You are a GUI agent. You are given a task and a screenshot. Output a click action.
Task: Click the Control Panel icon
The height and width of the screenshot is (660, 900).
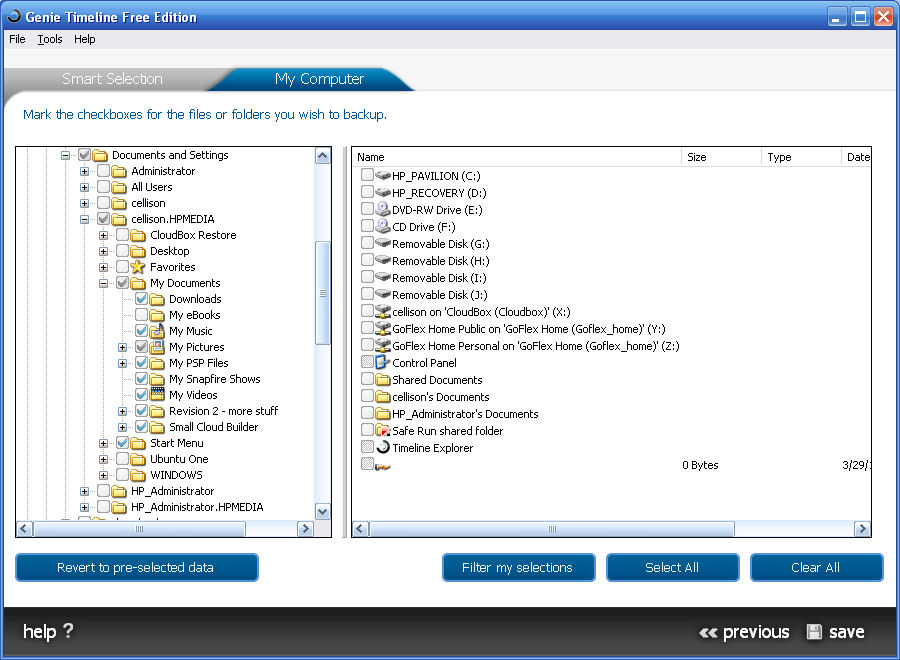[x=383, y=362]
